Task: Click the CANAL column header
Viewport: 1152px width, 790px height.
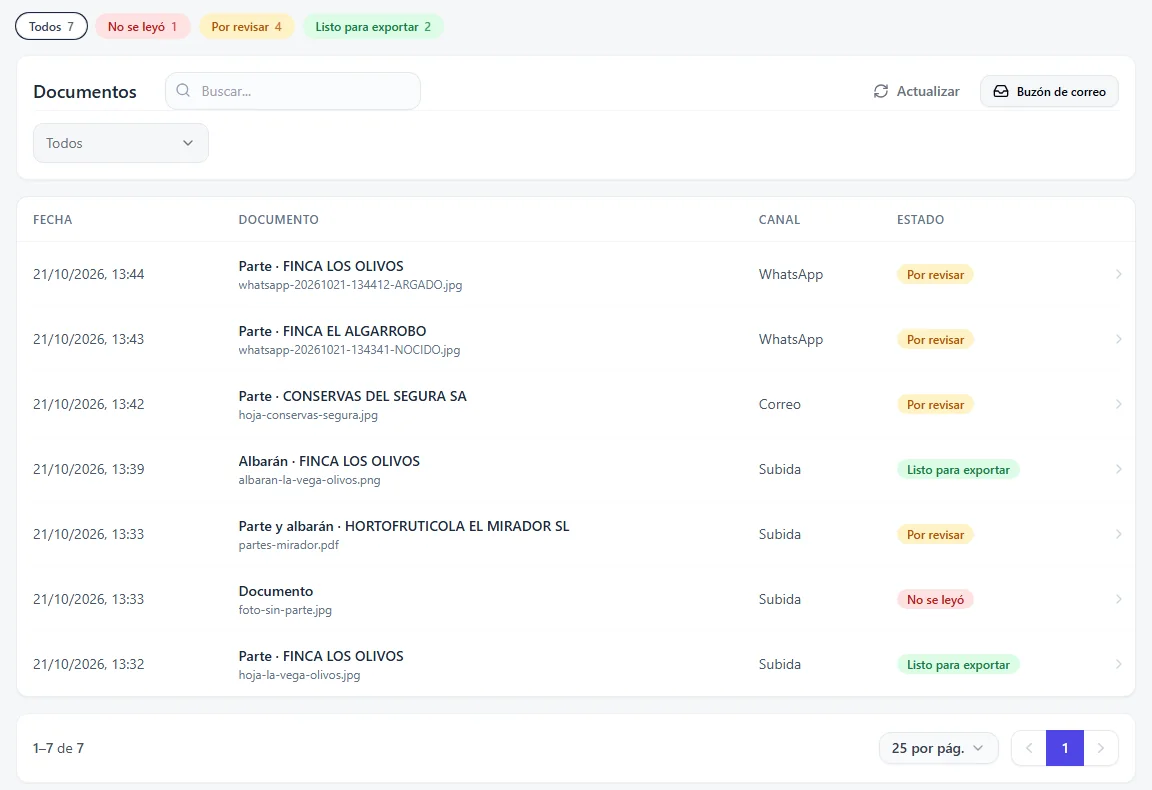Action: [x=780, y=220]
